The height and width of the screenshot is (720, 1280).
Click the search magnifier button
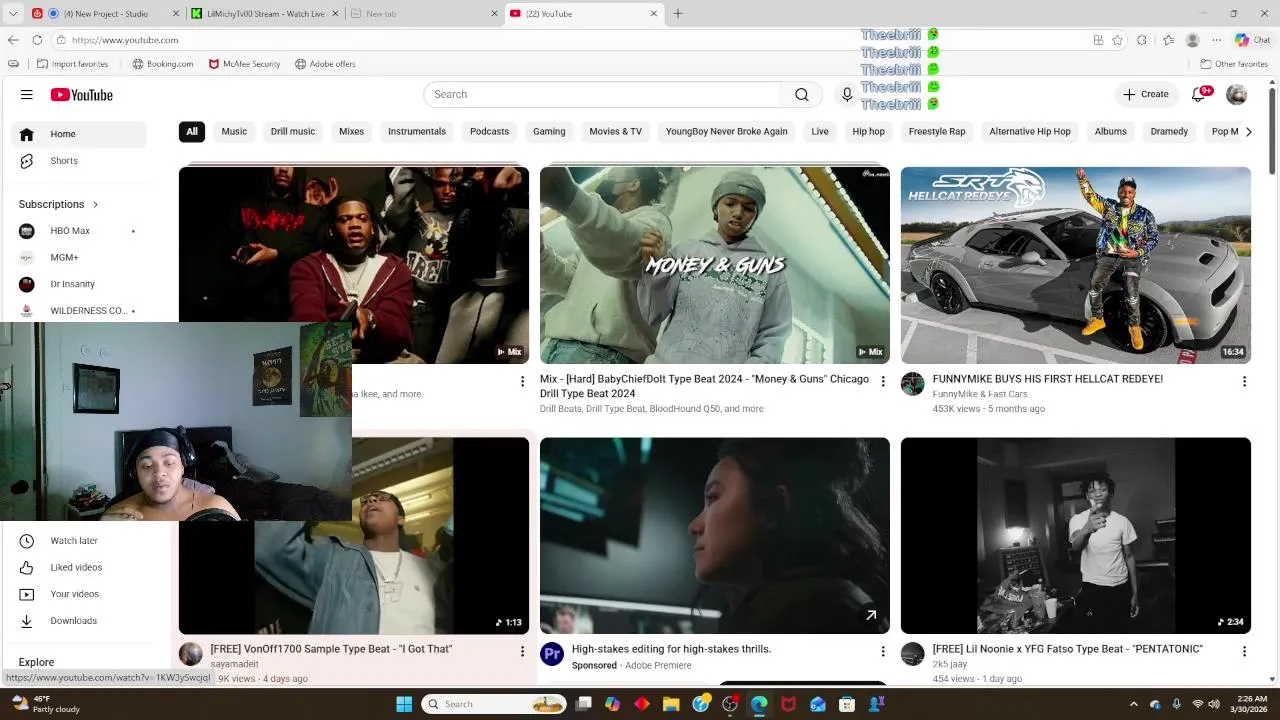pyautogui.click(x=802, y=95)
